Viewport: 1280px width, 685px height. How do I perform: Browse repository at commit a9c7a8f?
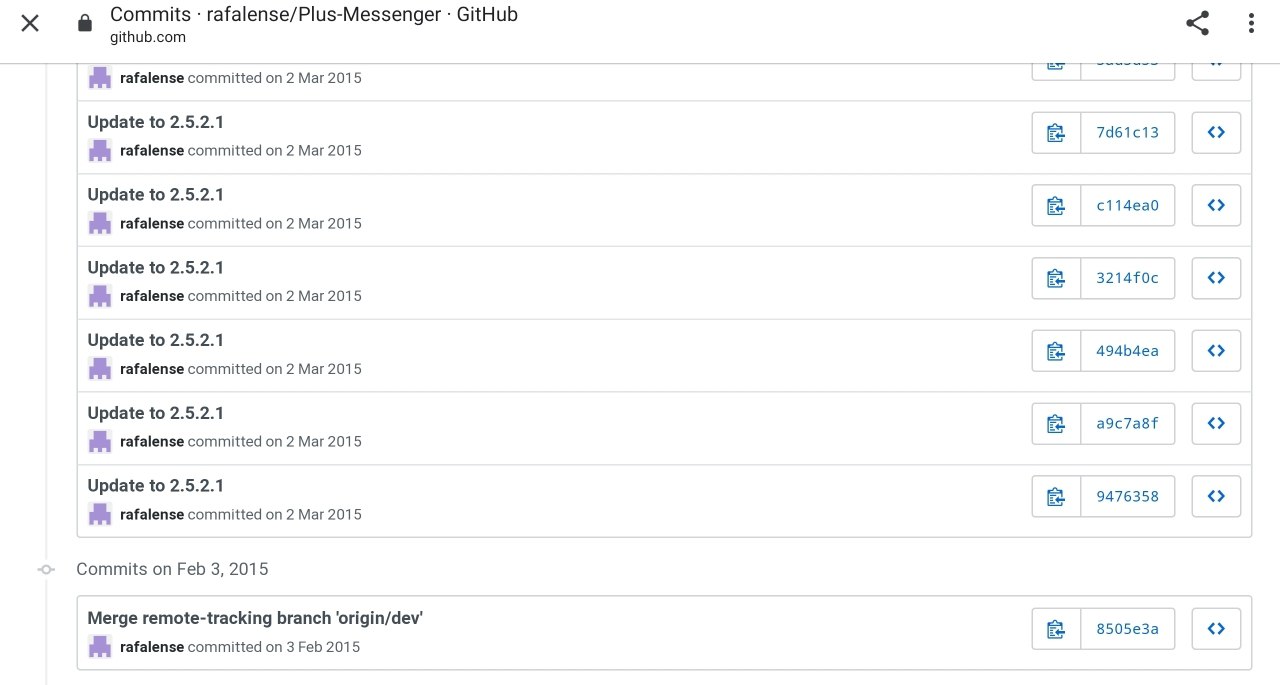1216,423
